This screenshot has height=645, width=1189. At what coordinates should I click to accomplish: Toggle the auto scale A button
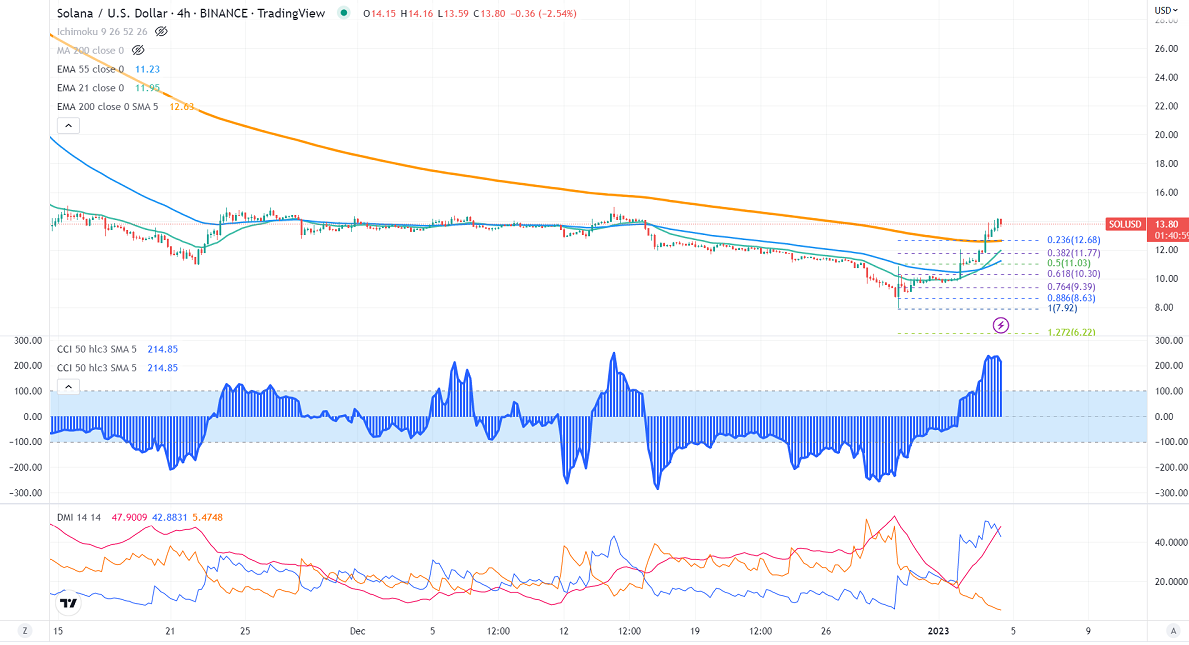coord(1174,631)
